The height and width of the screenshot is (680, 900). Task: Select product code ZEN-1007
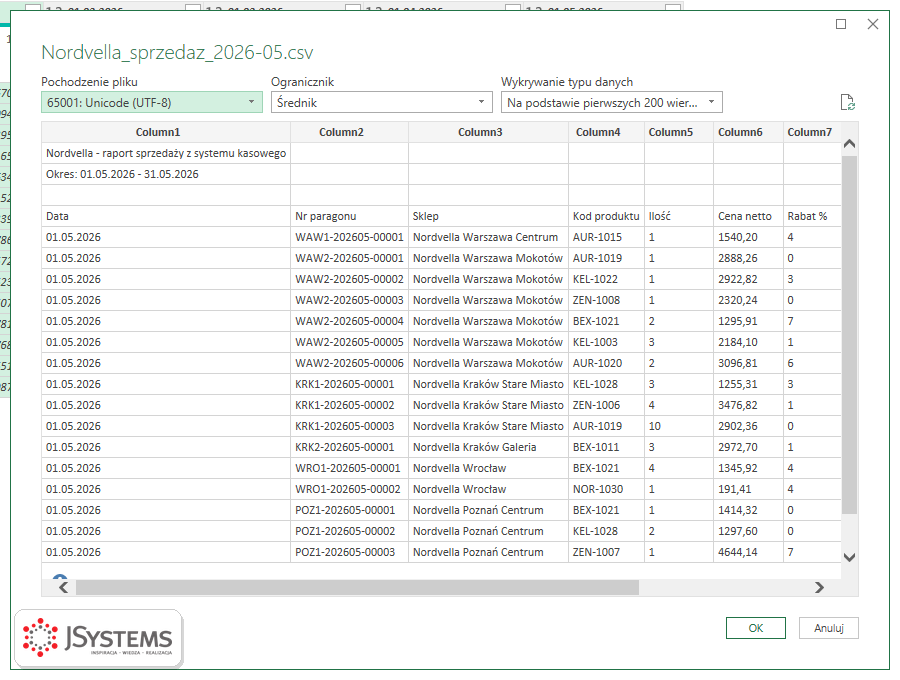(x=606, y=552)
